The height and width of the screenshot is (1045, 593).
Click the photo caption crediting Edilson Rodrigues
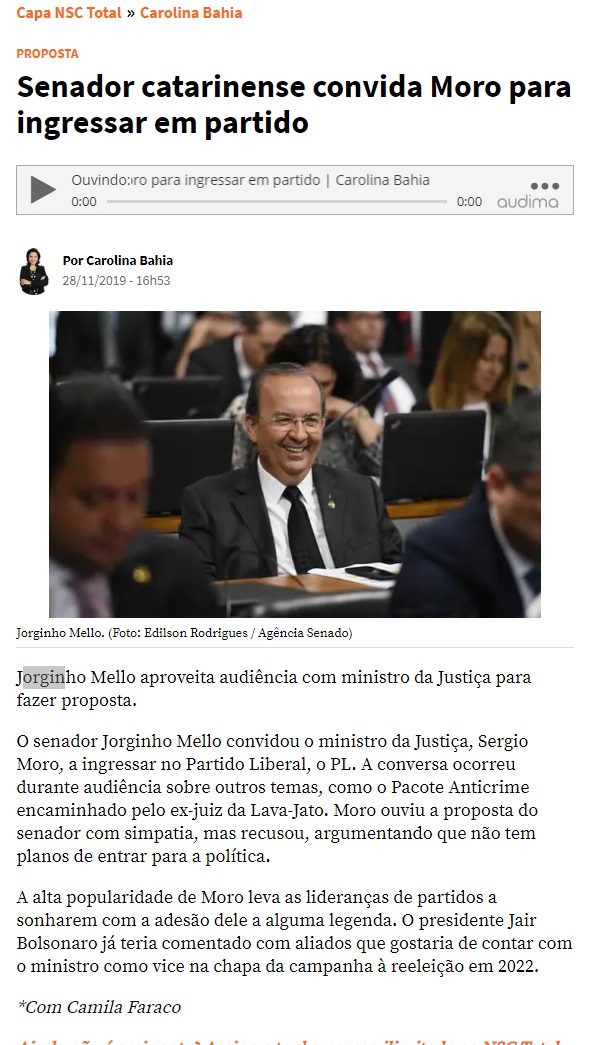(x=185, y=633)
